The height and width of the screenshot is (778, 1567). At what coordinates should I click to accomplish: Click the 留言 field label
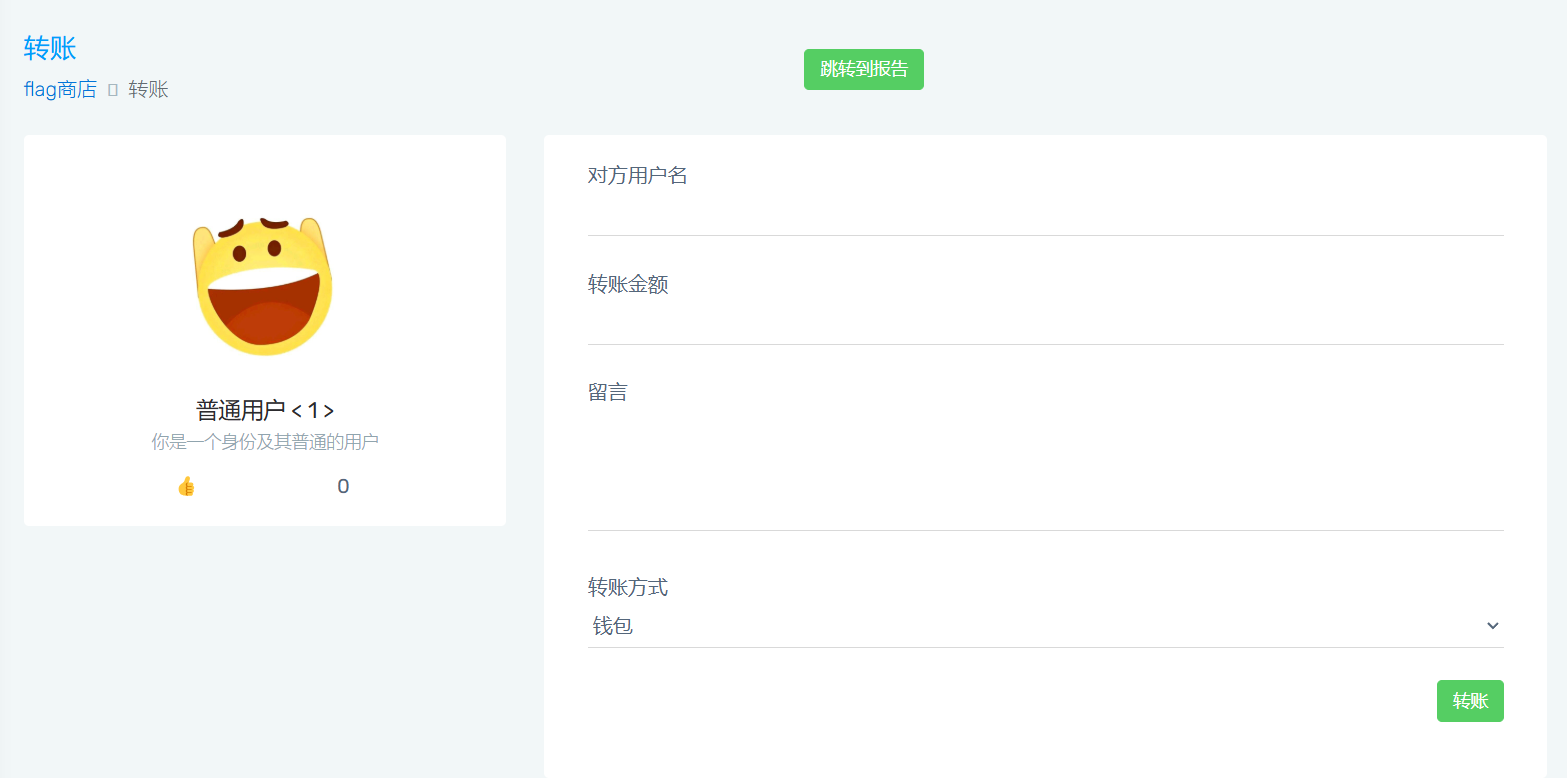[607, 392]
